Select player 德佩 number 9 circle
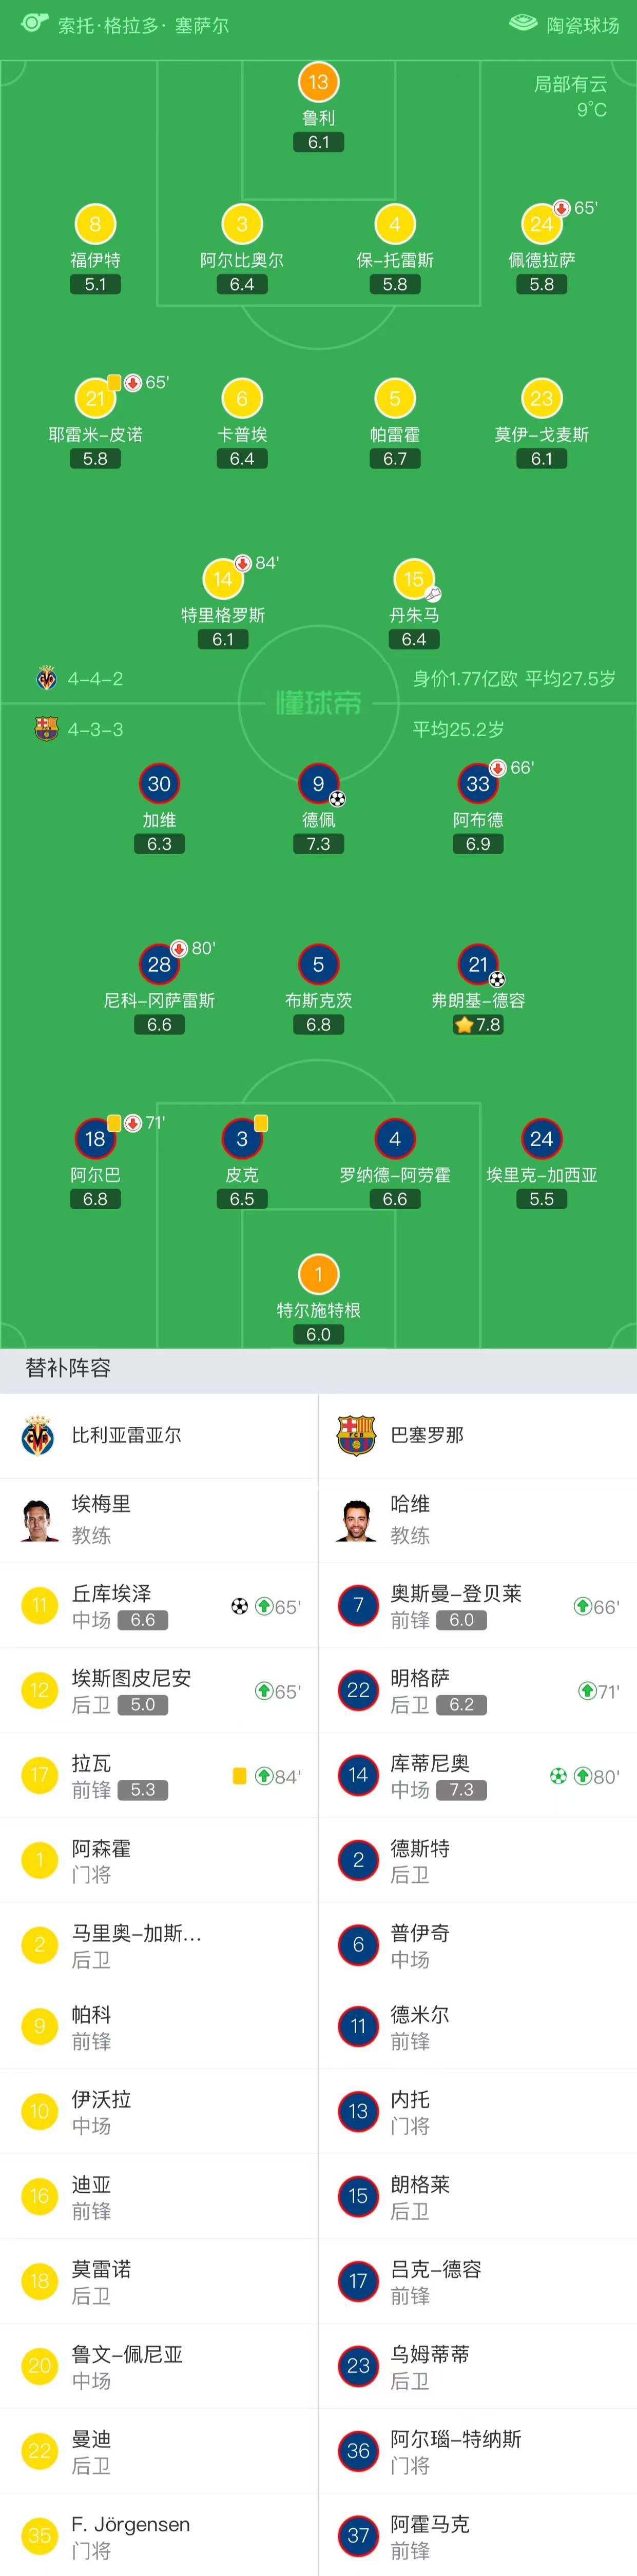The width and height of the screenshot is (637, 2576). [x=318, y=784]
